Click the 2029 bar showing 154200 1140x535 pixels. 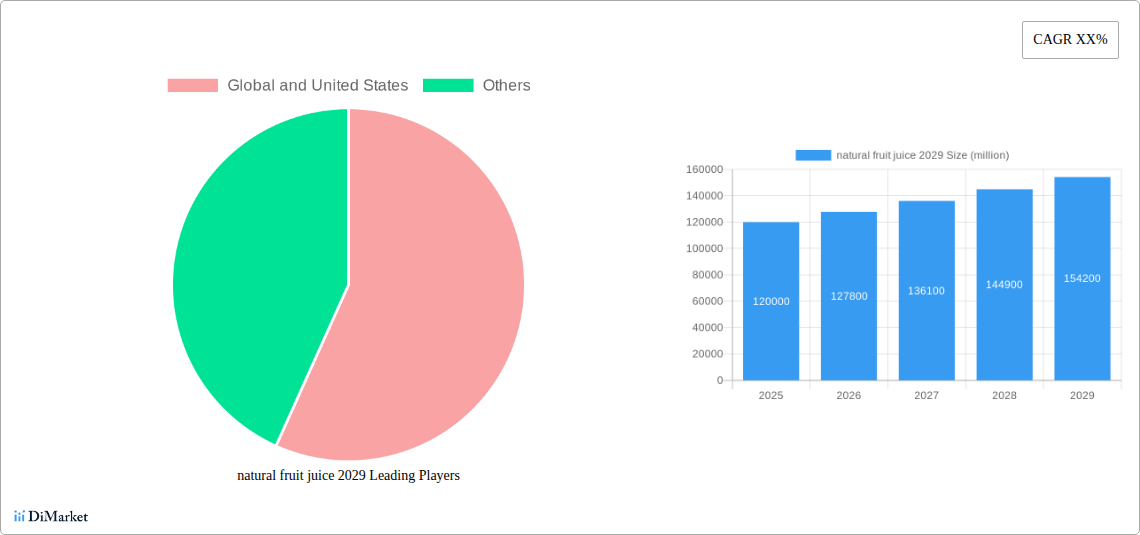point(1082,279)
